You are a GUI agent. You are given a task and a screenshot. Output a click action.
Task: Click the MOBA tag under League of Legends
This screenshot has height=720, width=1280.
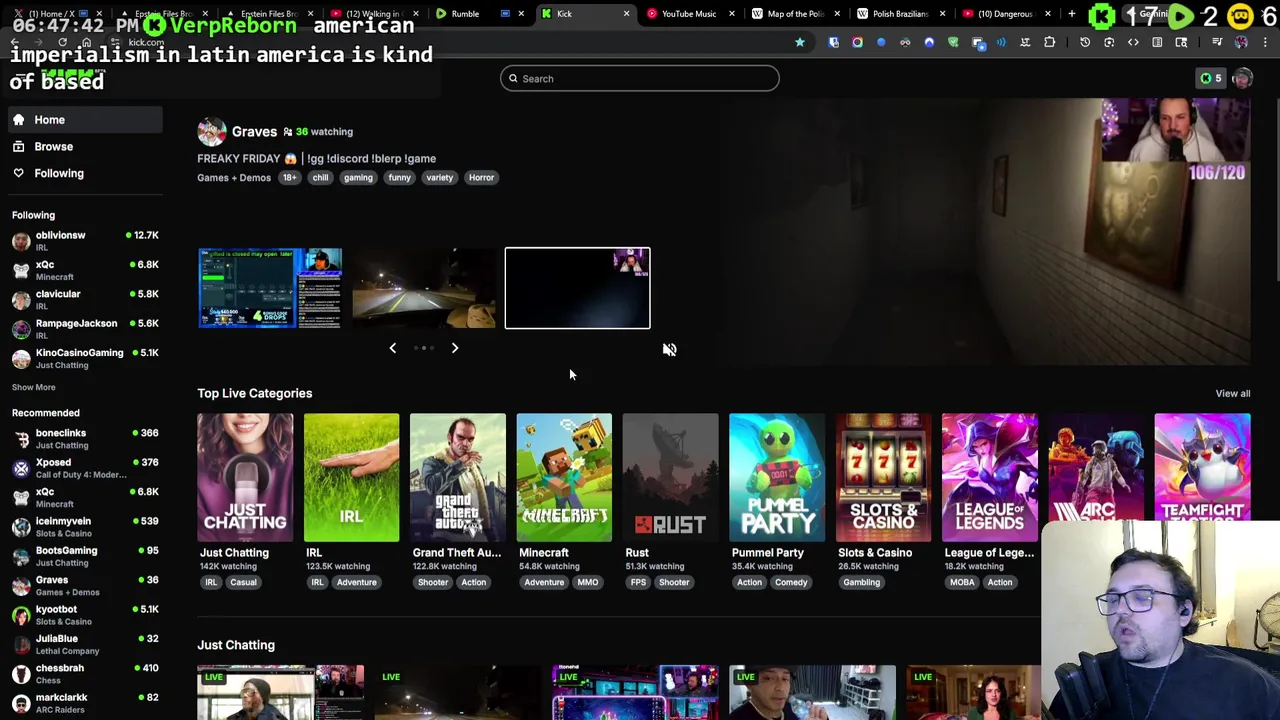tap(962, 583)
